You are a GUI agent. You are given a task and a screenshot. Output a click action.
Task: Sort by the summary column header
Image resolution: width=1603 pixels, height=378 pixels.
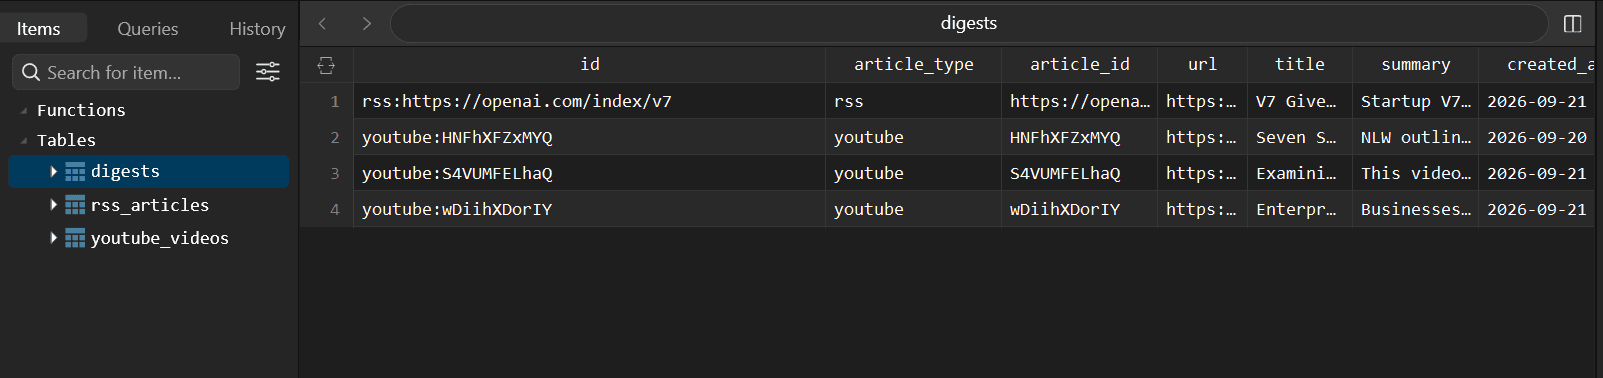[1416, 65]
